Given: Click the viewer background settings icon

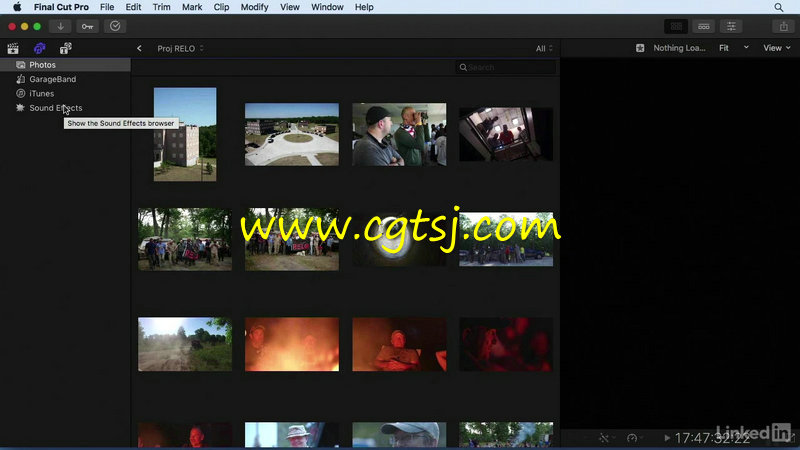Looking at the screenshot, I should tap(640, 48).
